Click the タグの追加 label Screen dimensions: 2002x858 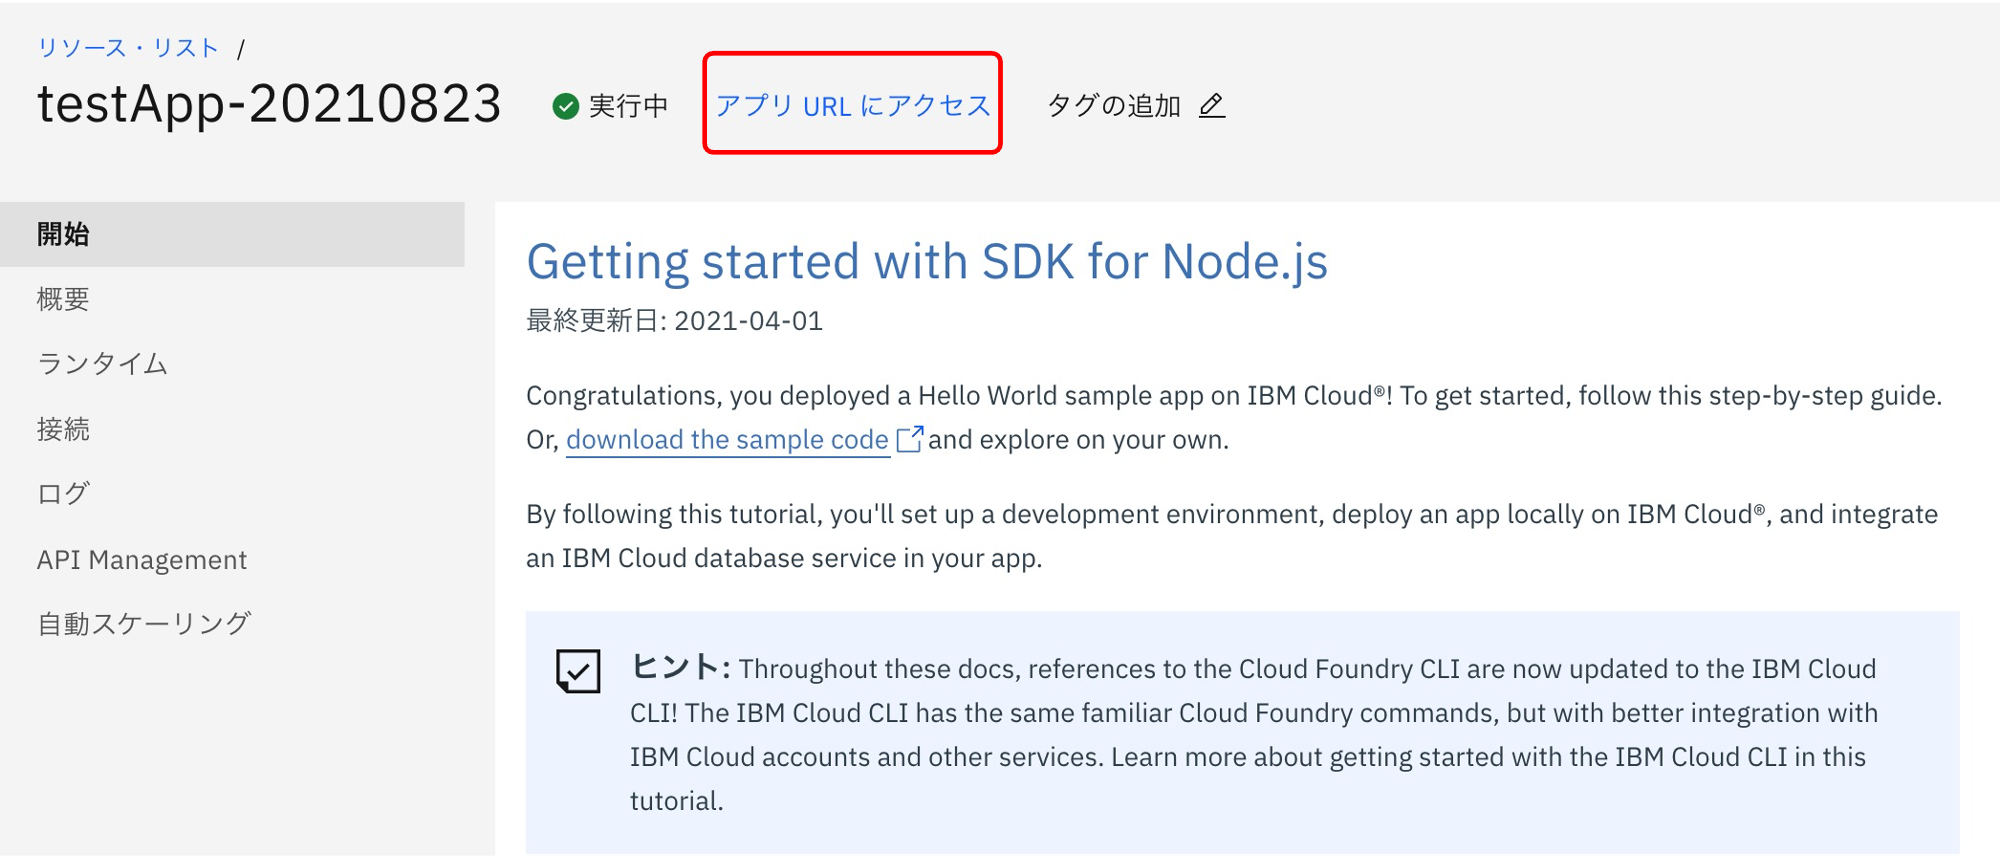pos(1114,105)
